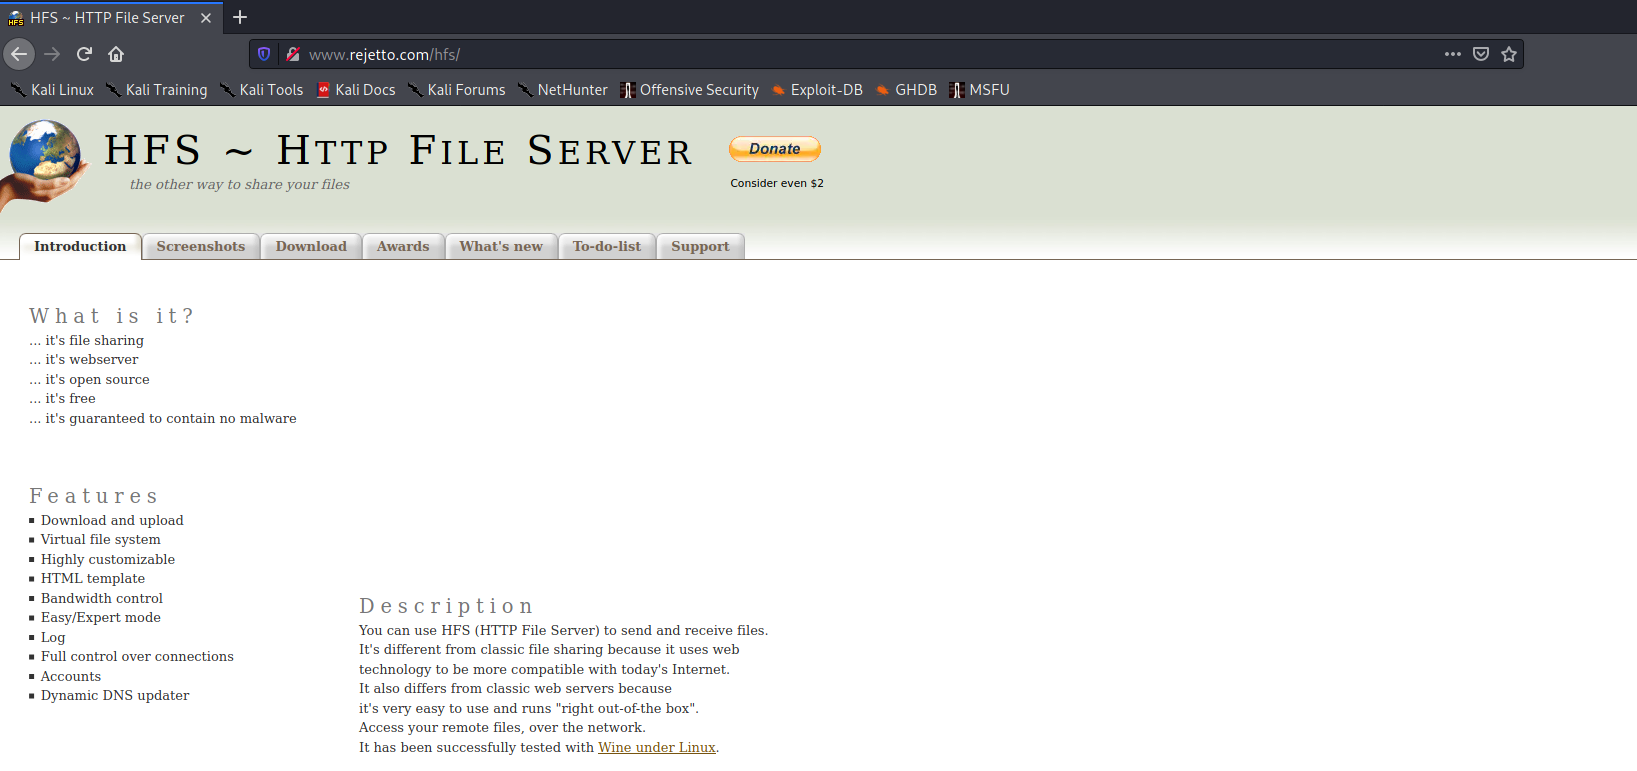The image size is (1637, 771).
Task: Close the HFS HTTP File Server tab
Action: click(206, 18)
